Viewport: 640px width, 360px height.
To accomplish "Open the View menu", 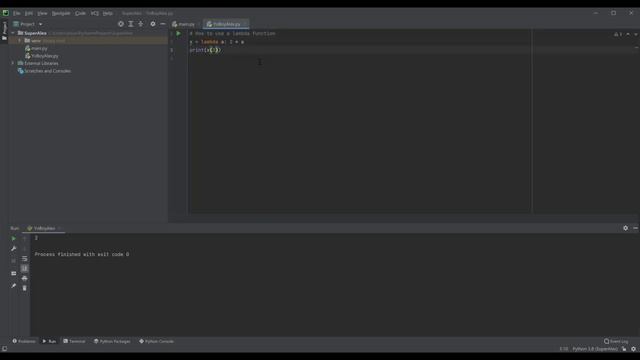I will 42,13.
